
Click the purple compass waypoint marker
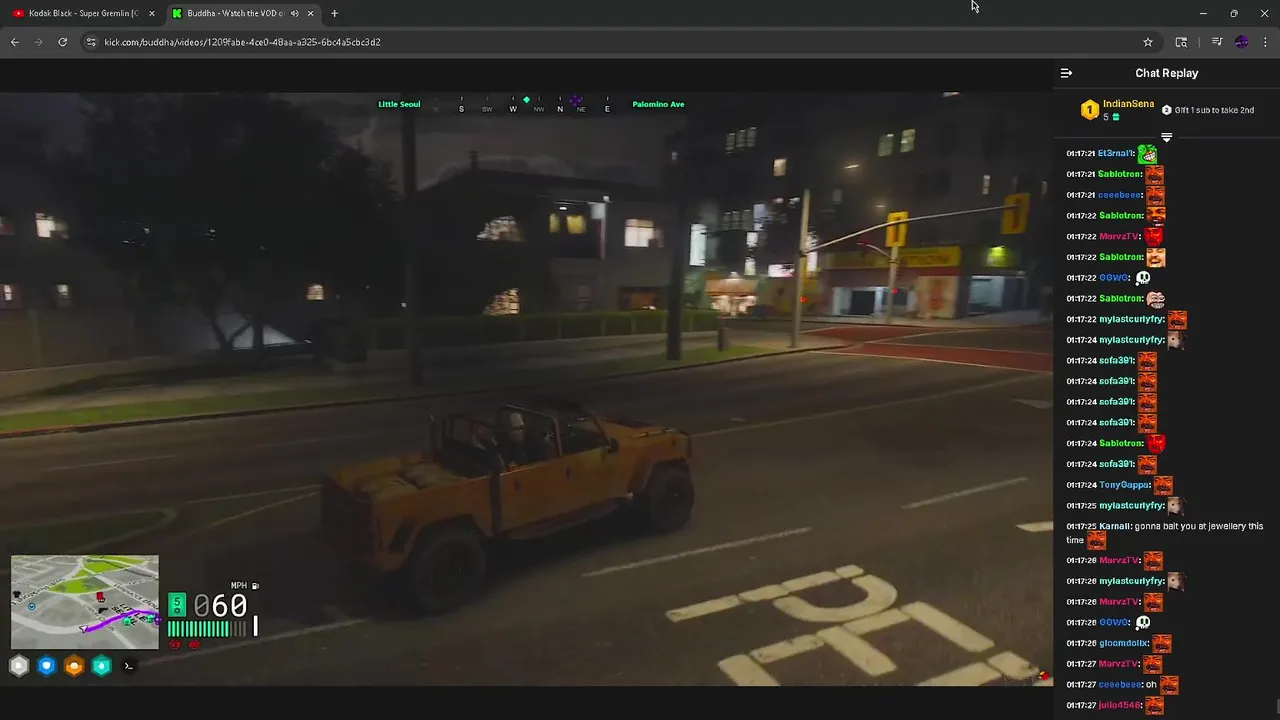click(576, 100)
